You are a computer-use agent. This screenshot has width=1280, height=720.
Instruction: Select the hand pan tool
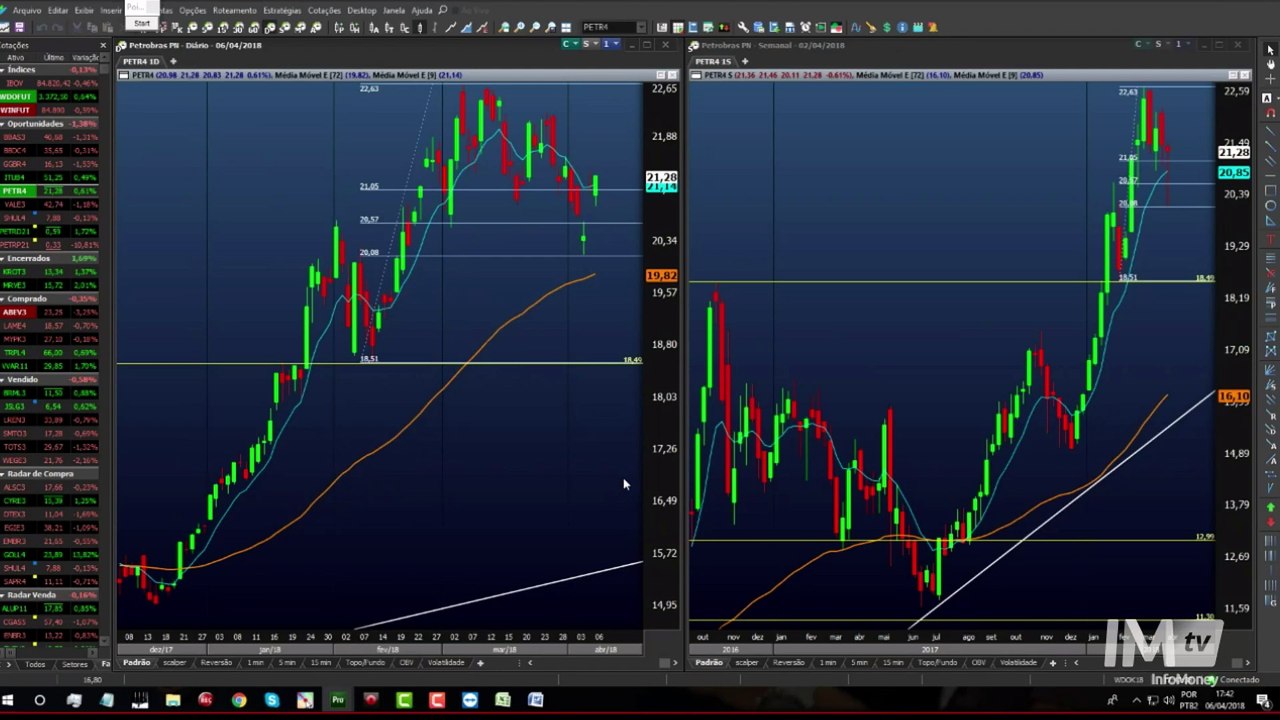coord(1270,64)
